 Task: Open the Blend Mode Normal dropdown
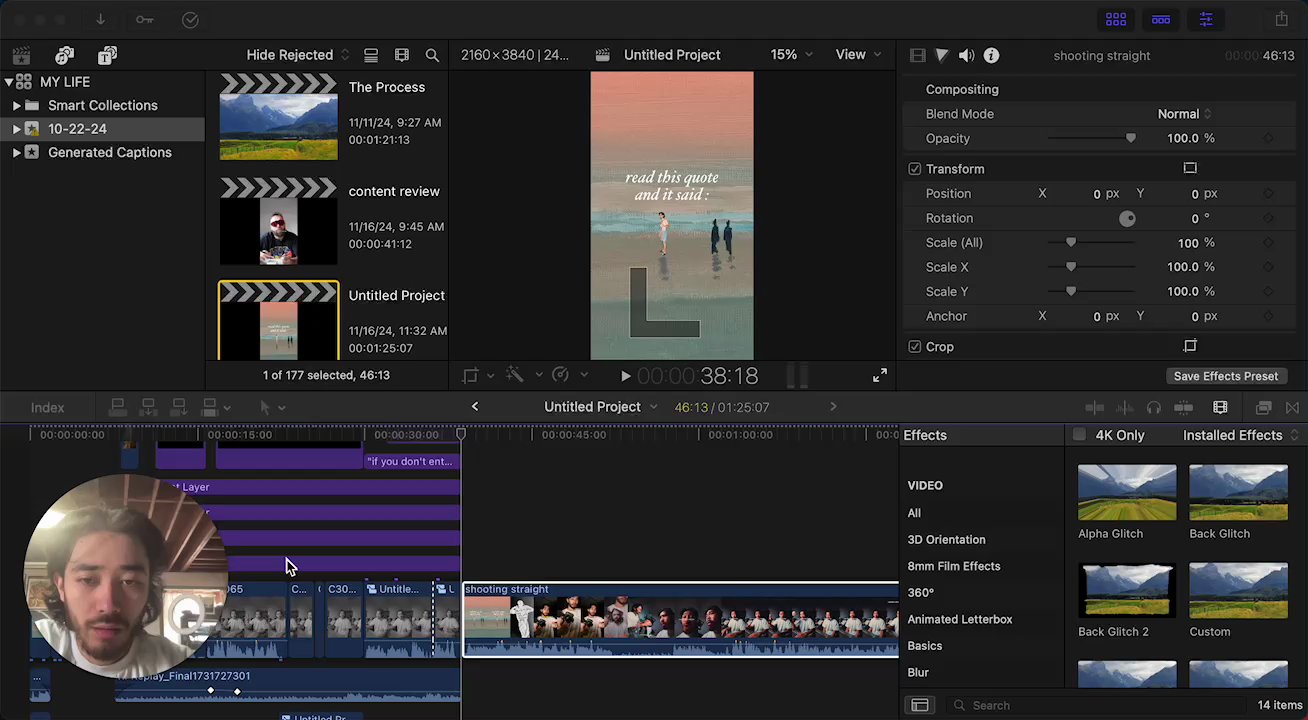point(1185,114)
